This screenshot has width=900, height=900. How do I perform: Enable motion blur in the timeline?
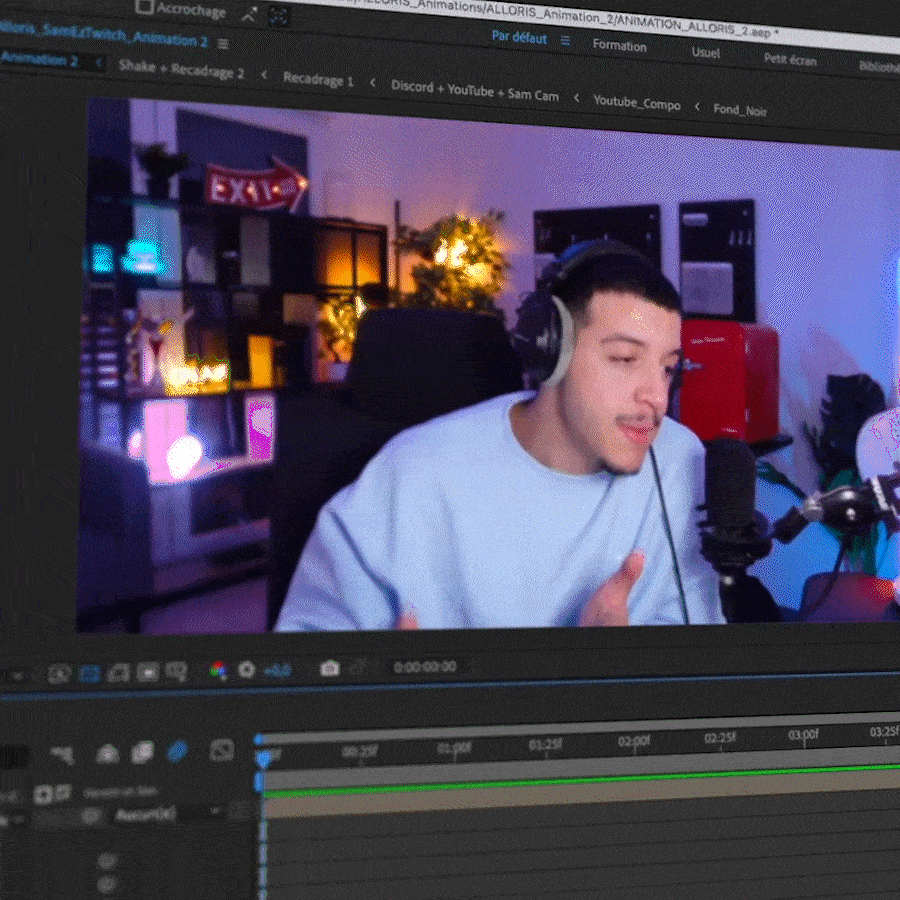click(x=177, y=750)
